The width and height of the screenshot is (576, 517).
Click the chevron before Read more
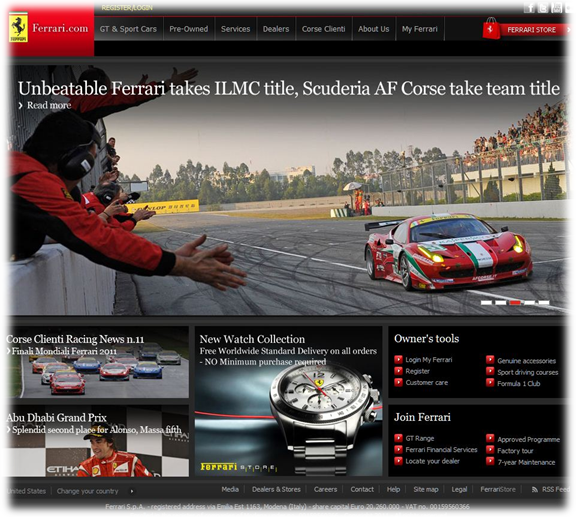(21, 106)
